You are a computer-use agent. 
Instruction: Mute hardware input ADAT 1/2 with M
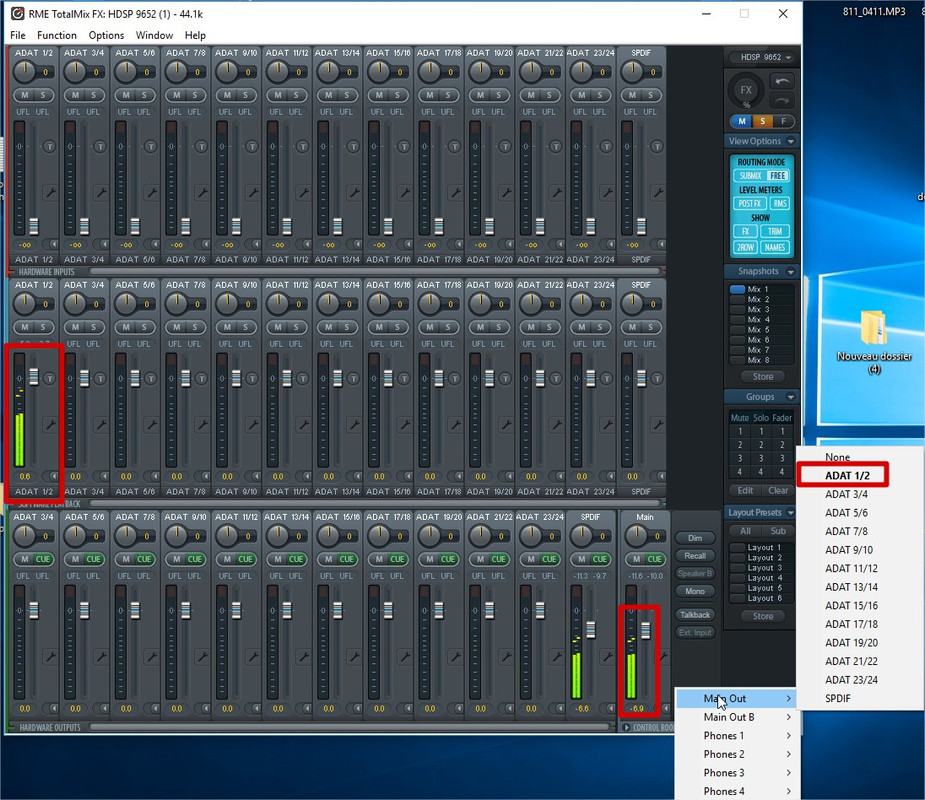(x=25, y=95)
